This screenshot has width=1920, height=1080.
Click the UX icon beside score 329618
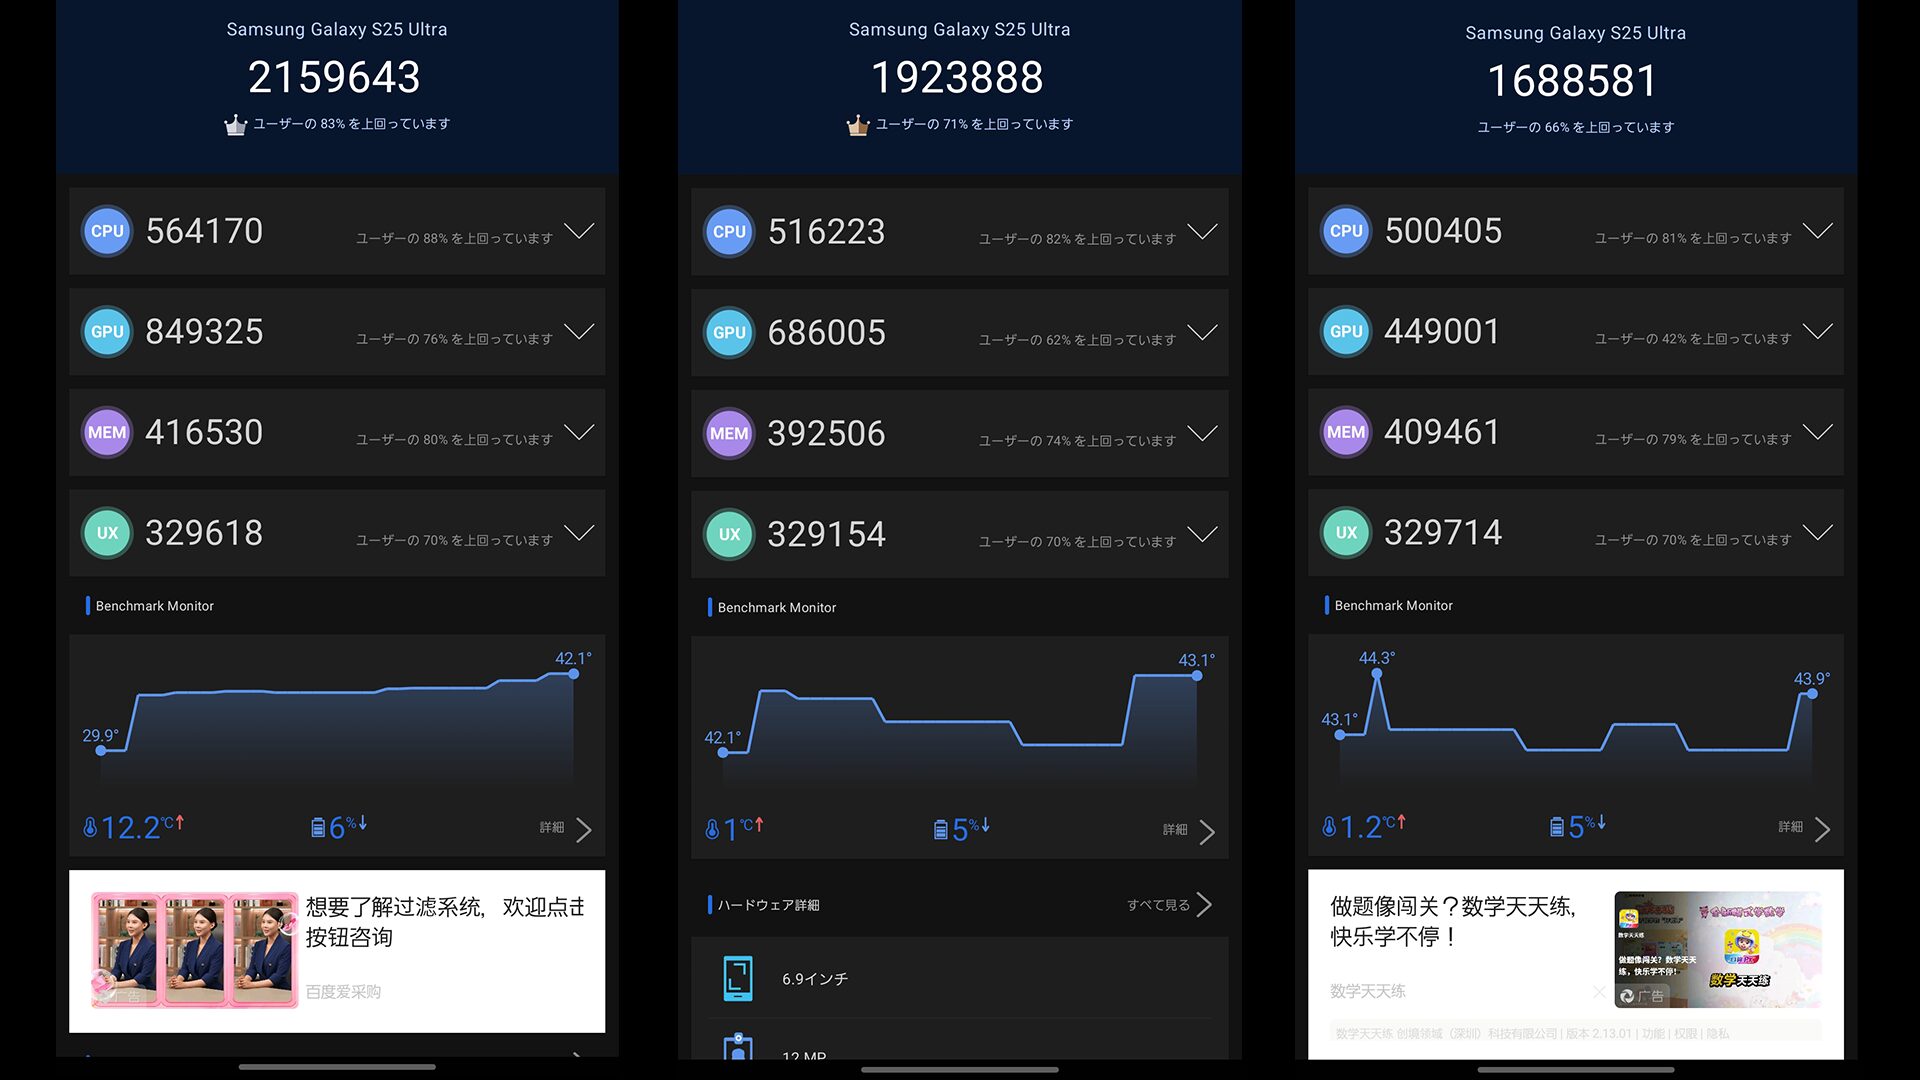coord(107,533)
